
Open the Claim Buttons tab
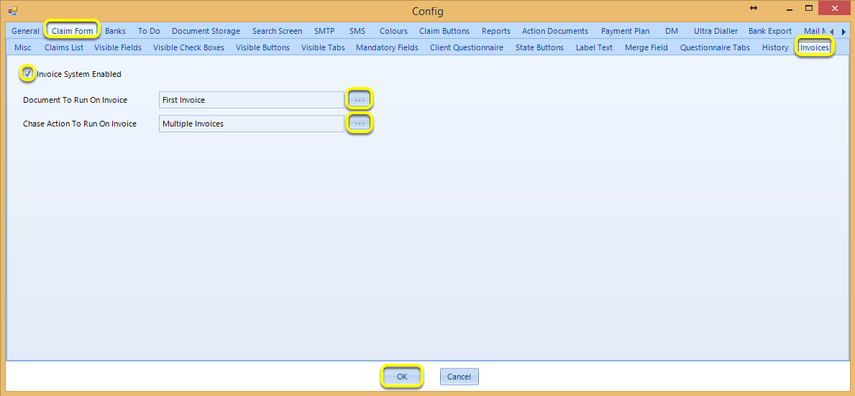[444, 31]
